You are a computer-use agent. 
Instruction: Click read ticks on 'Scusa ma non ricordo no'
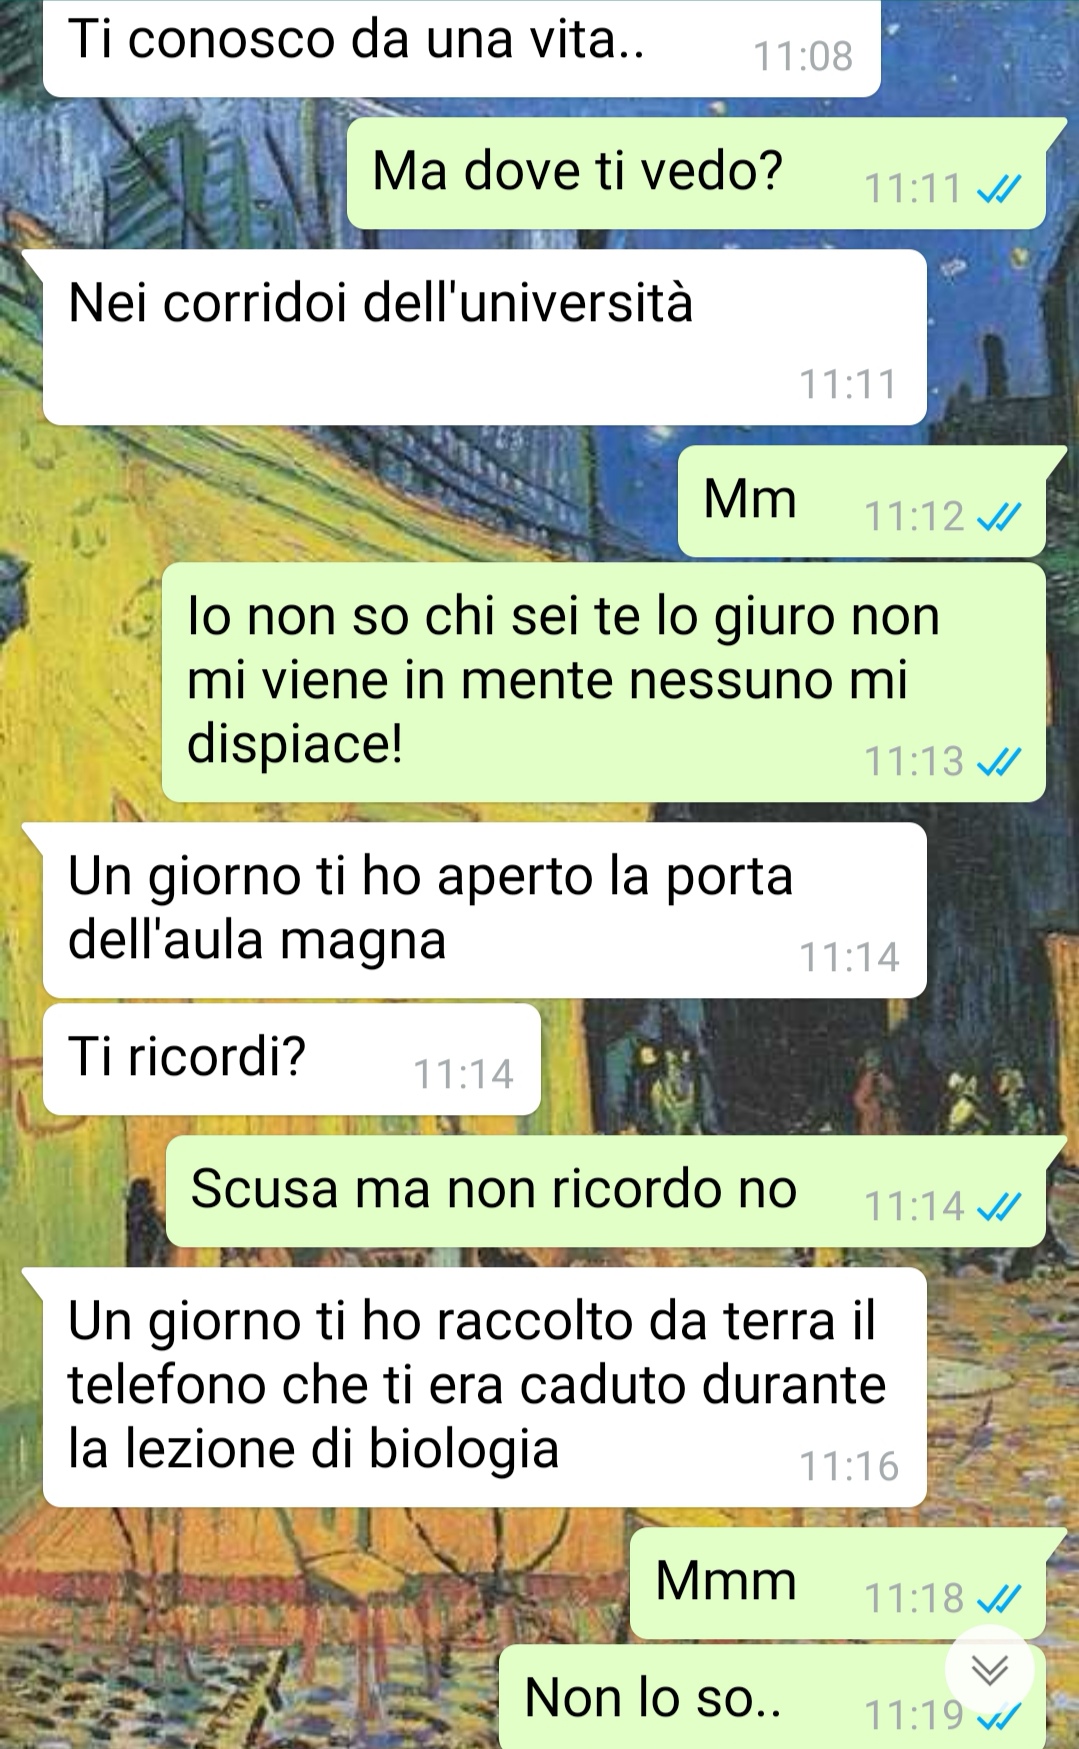[999, 1206]
